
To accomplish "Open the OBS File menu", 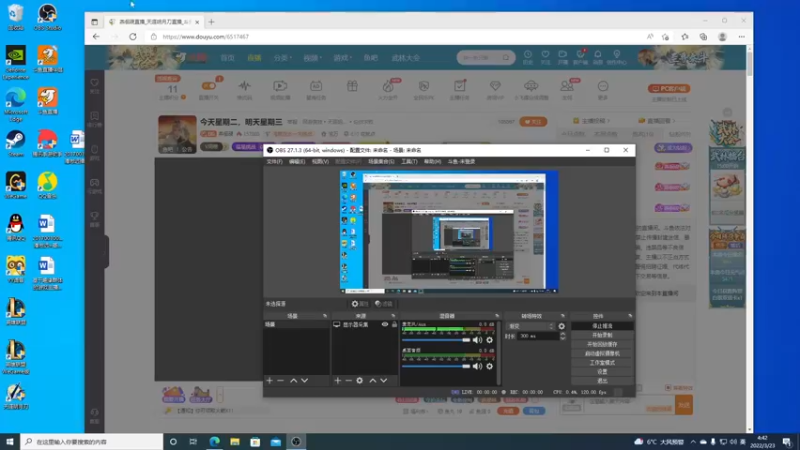I will coord(274,162).
